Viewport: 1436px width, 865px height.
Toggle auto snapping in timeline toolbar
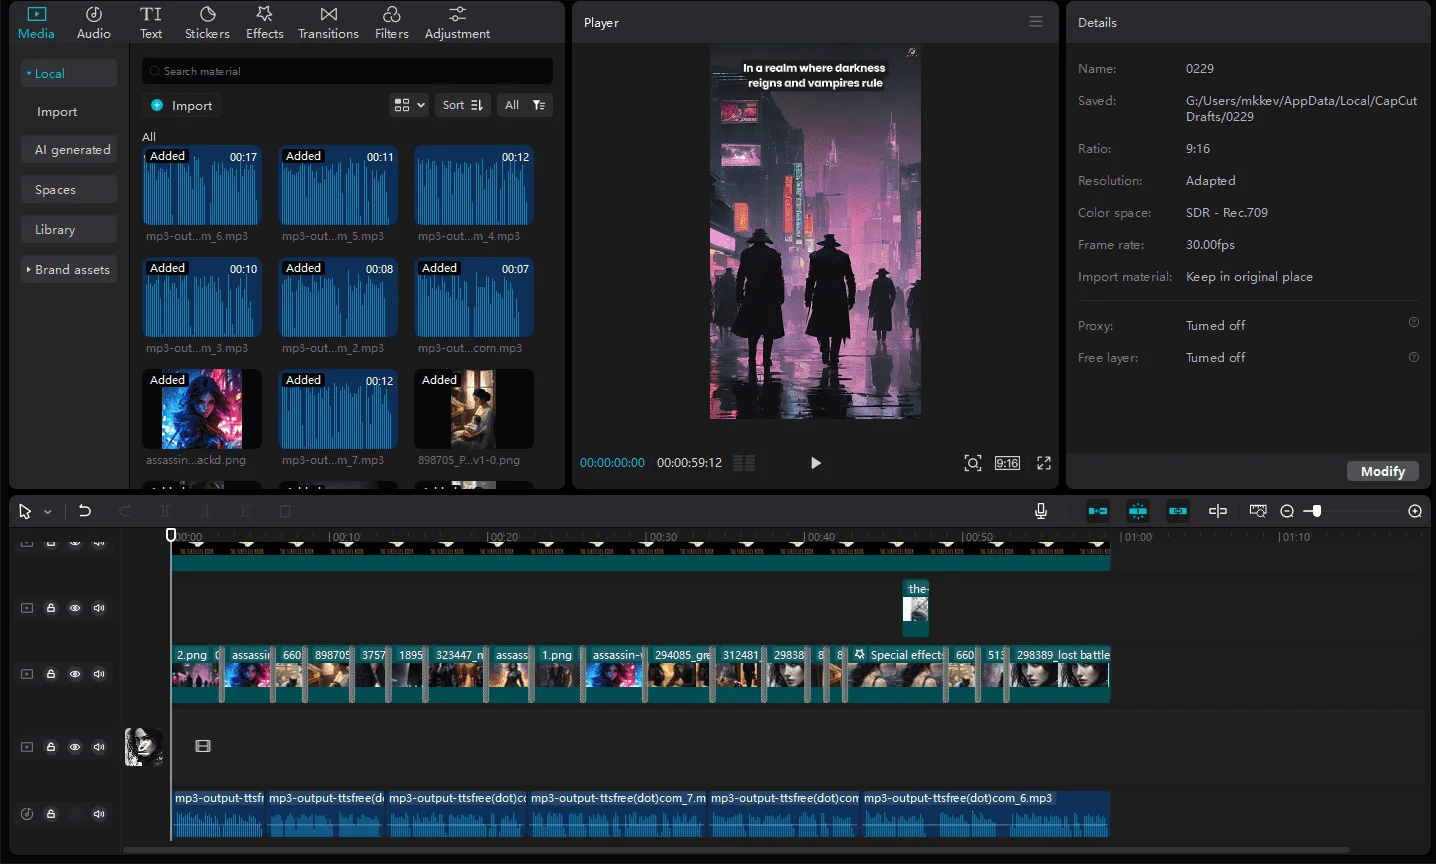(1138, 511)
